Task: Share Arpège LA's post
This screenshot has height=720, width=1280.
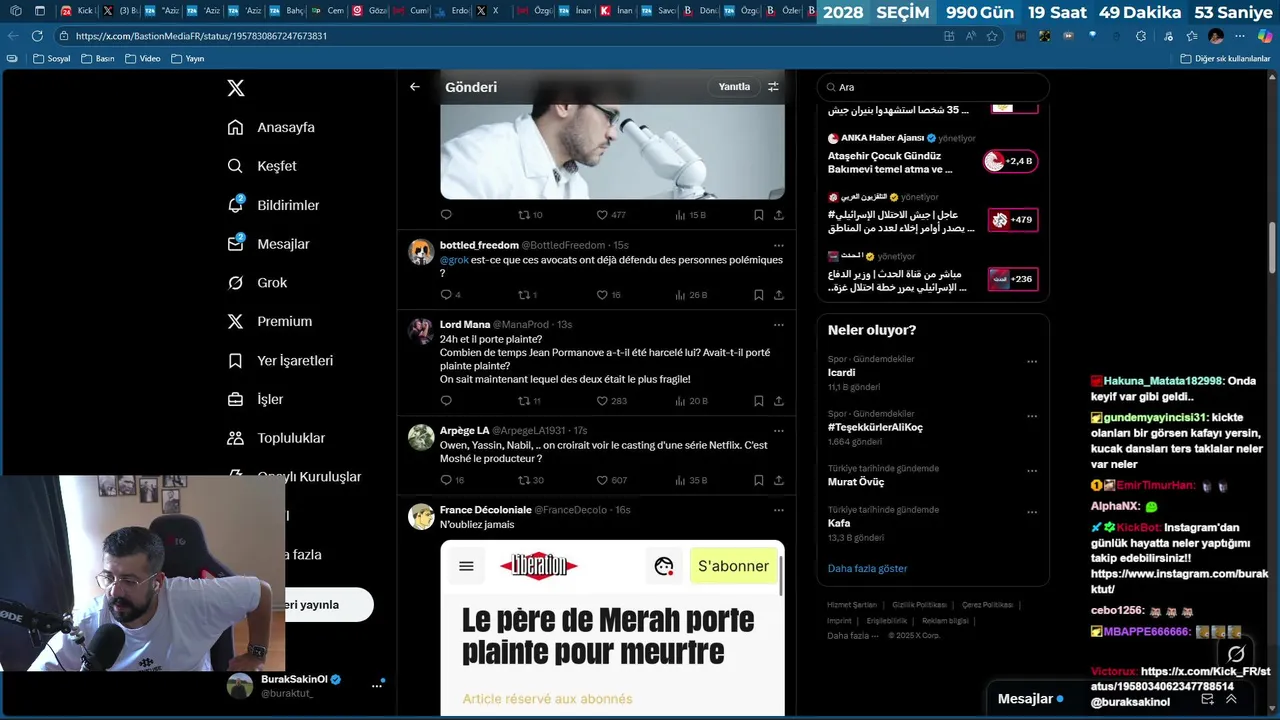Action: click(x=779, y=480)
